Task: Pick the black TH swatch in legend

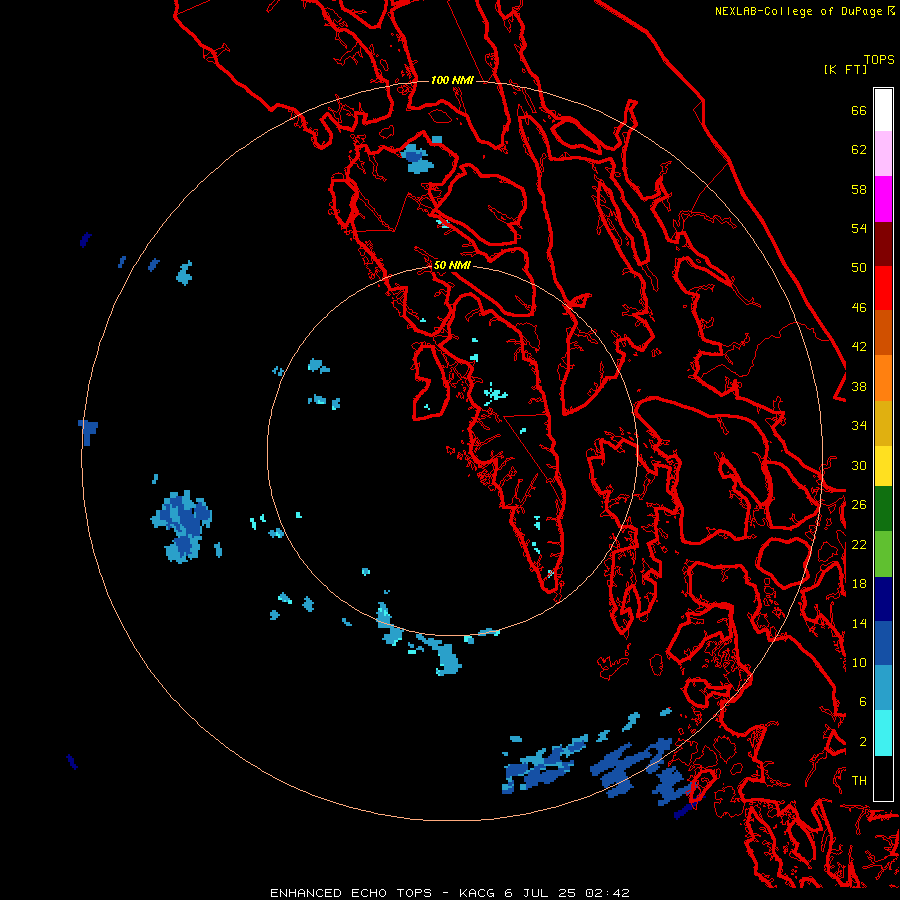Action: (x=883, y=778)
